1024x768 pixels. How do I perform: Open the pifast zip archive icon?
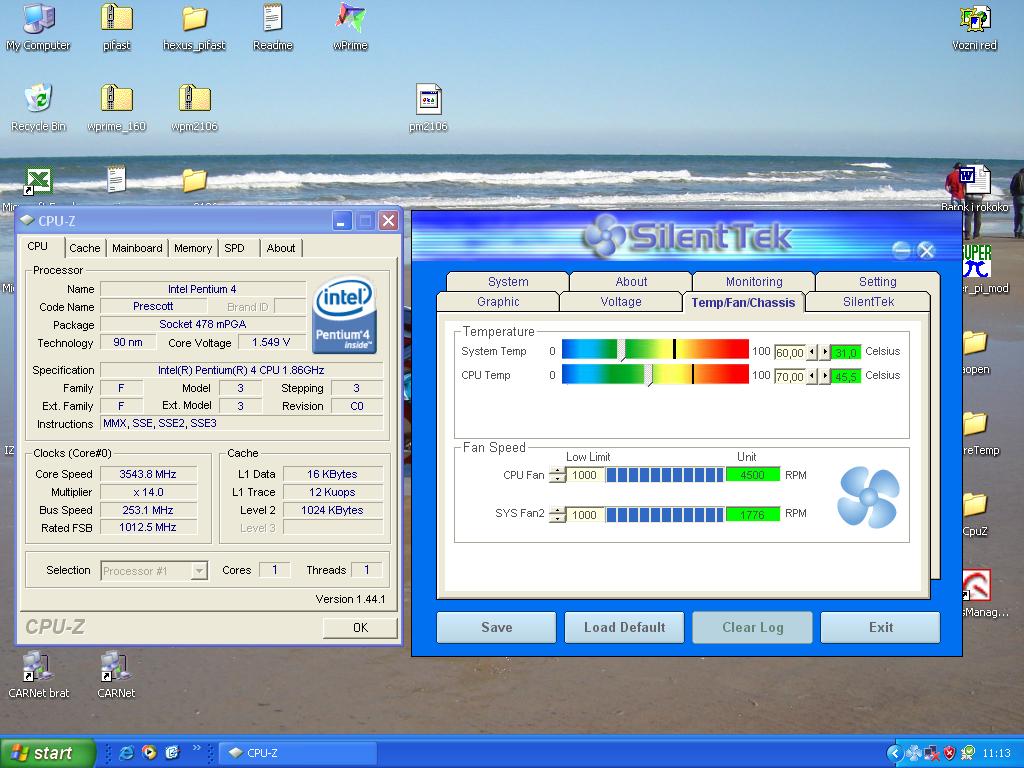pyautogui.click(x=116, y=27)
